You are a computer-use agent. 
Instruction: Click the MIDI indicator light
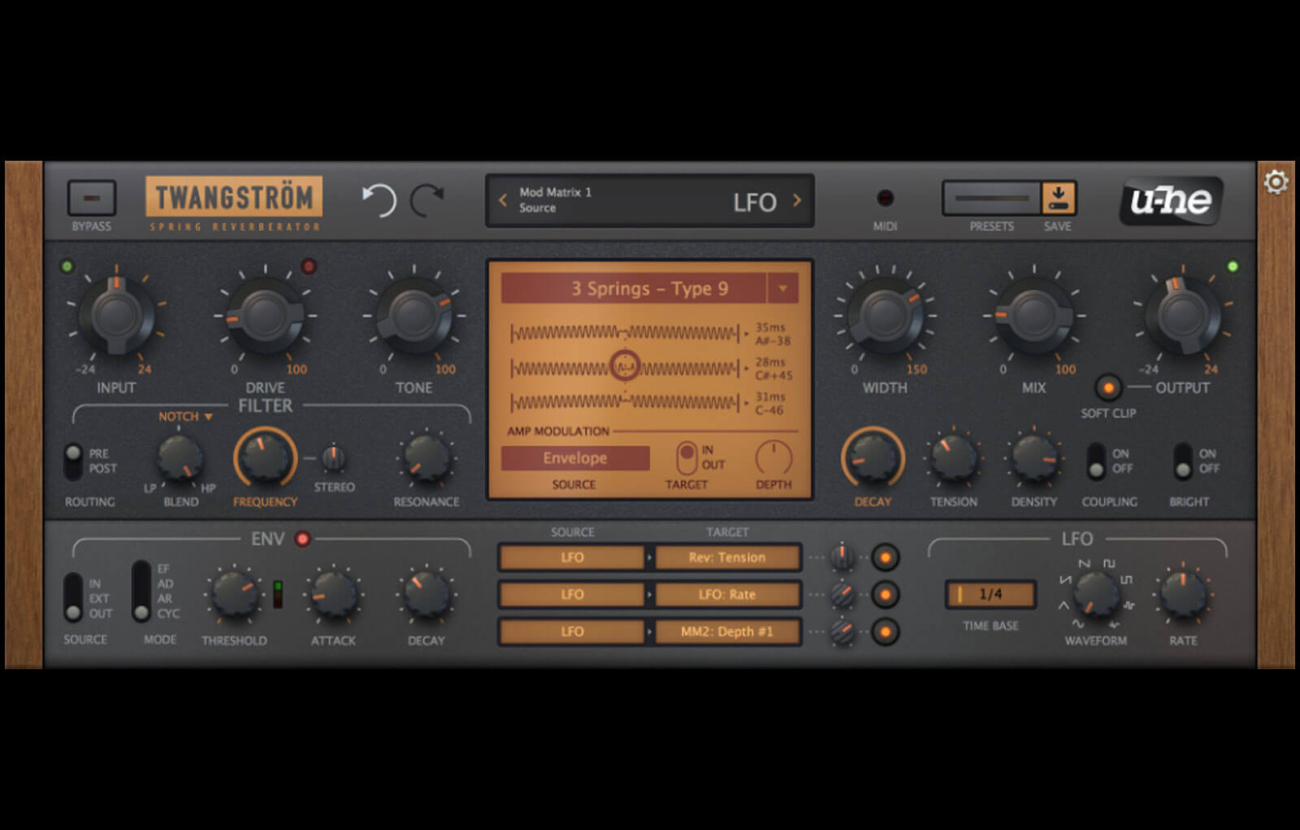tap(885, 198)
